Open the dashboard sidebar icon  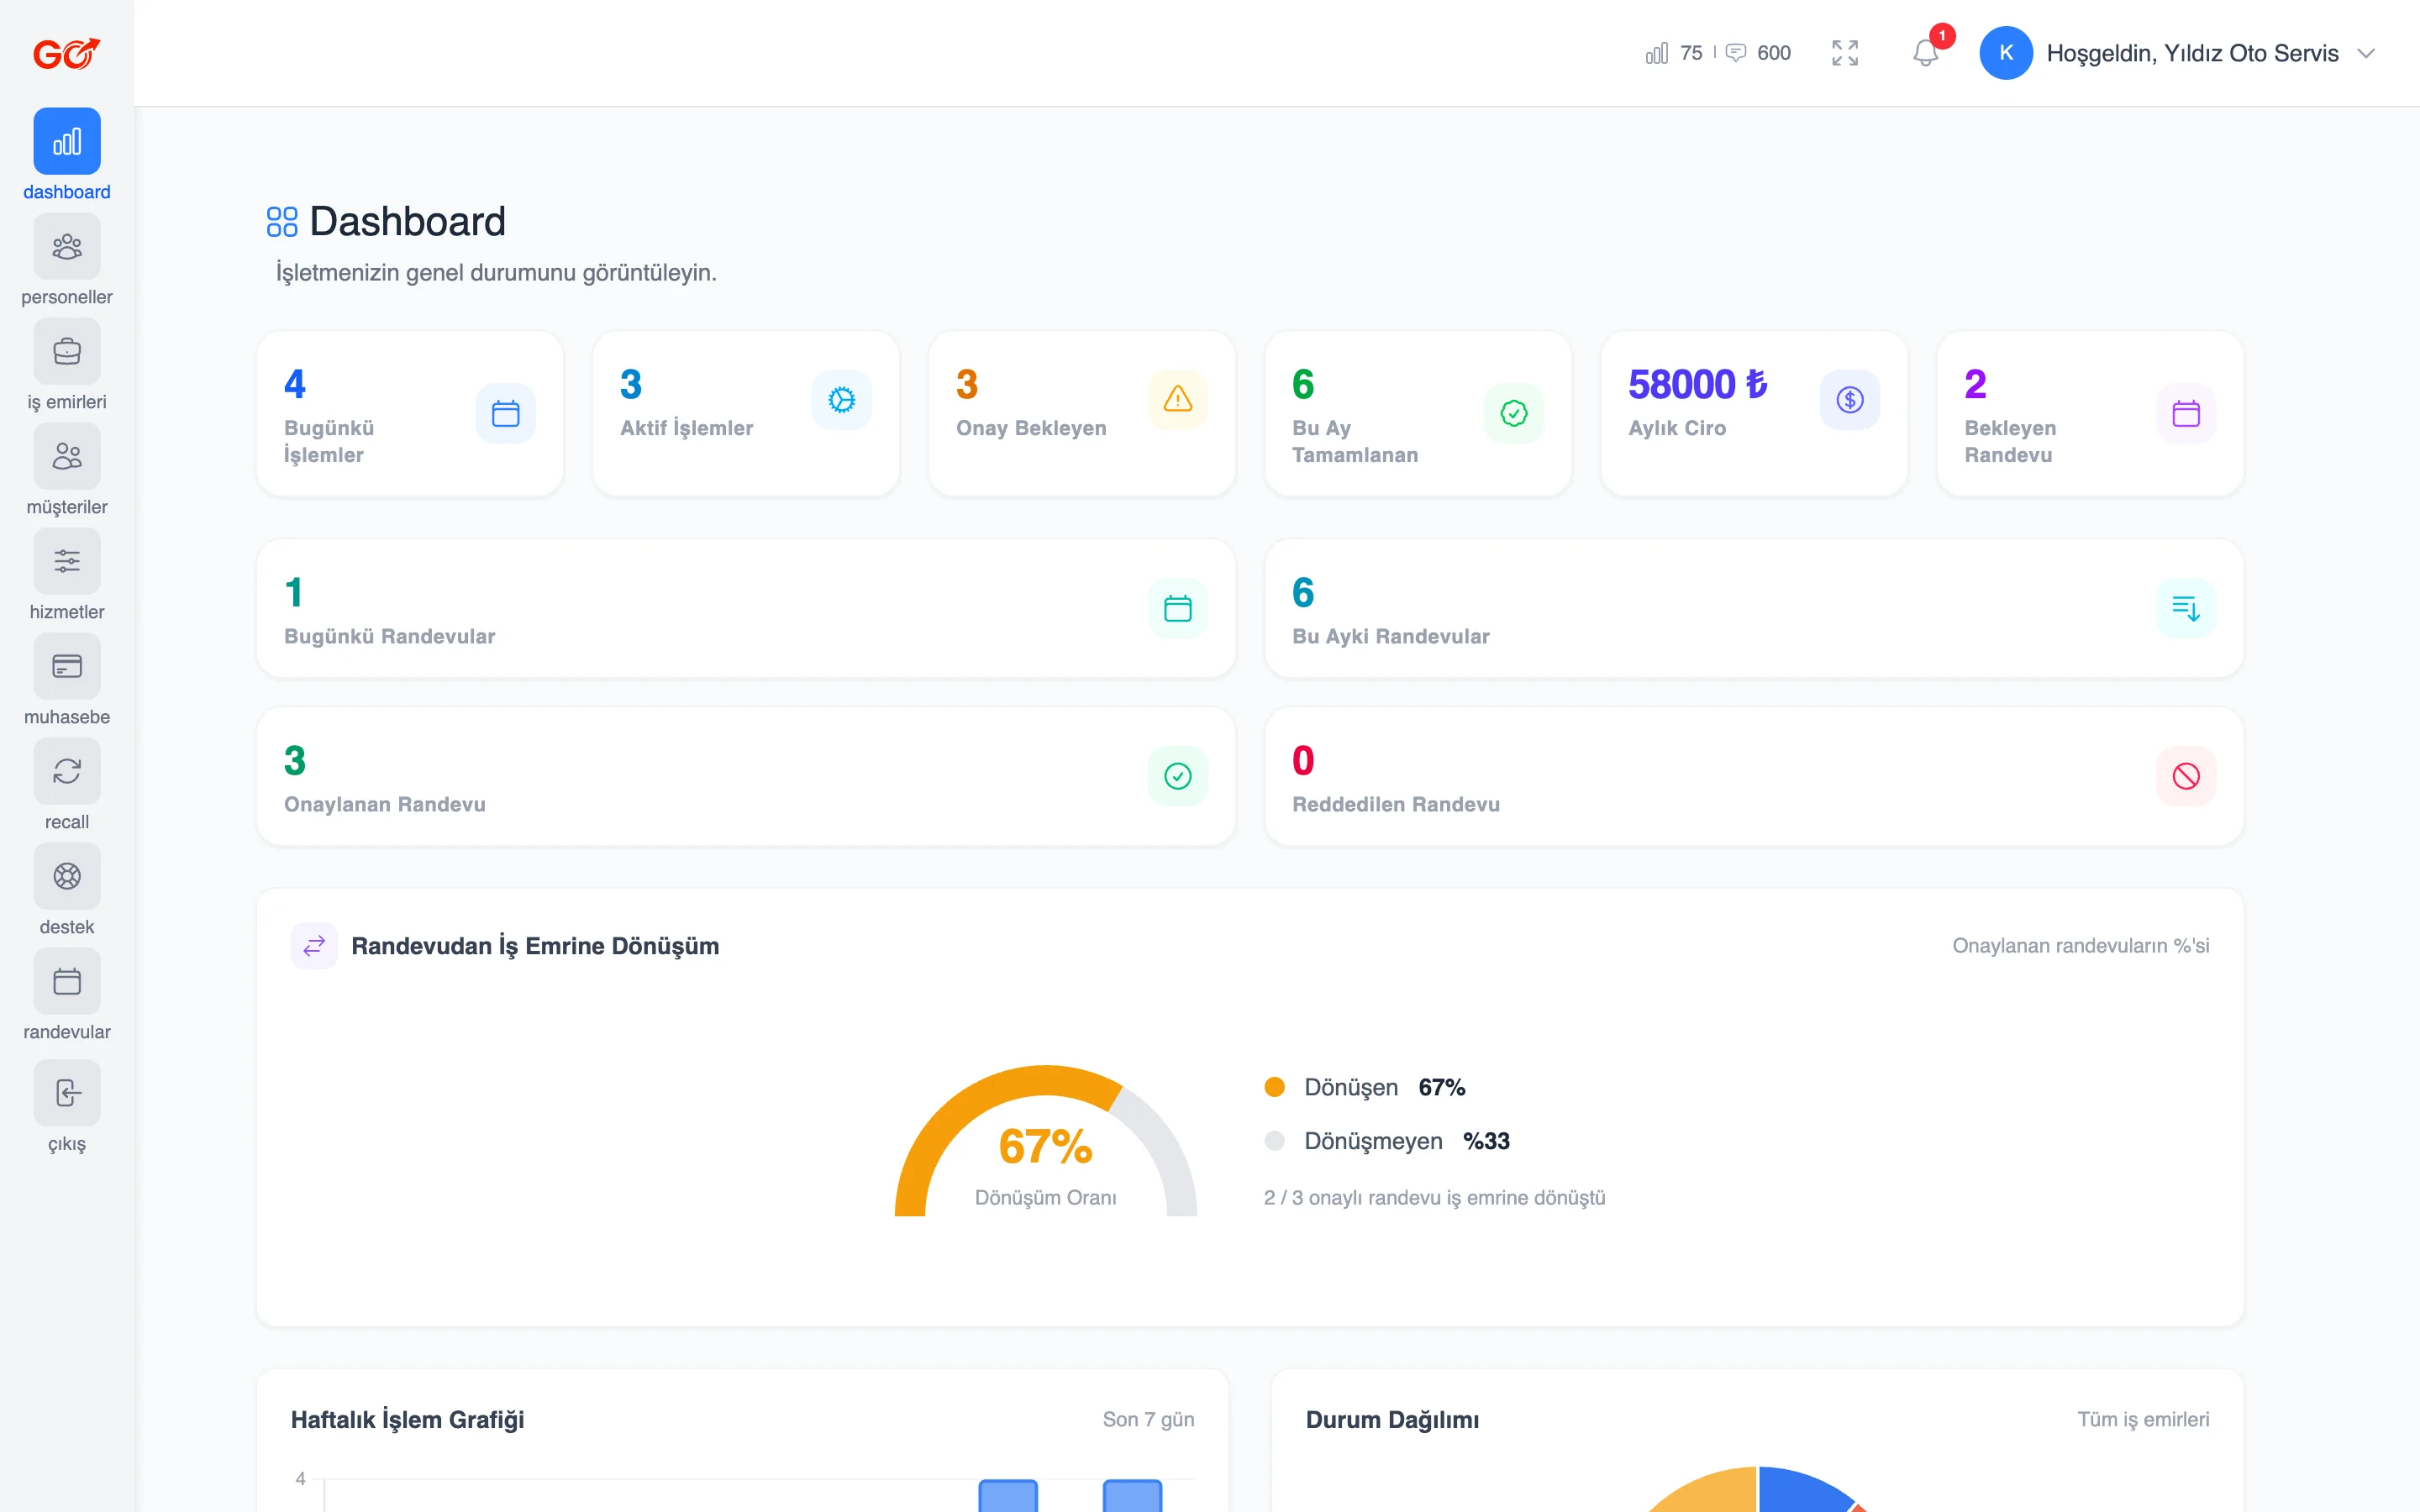[67, 141]
